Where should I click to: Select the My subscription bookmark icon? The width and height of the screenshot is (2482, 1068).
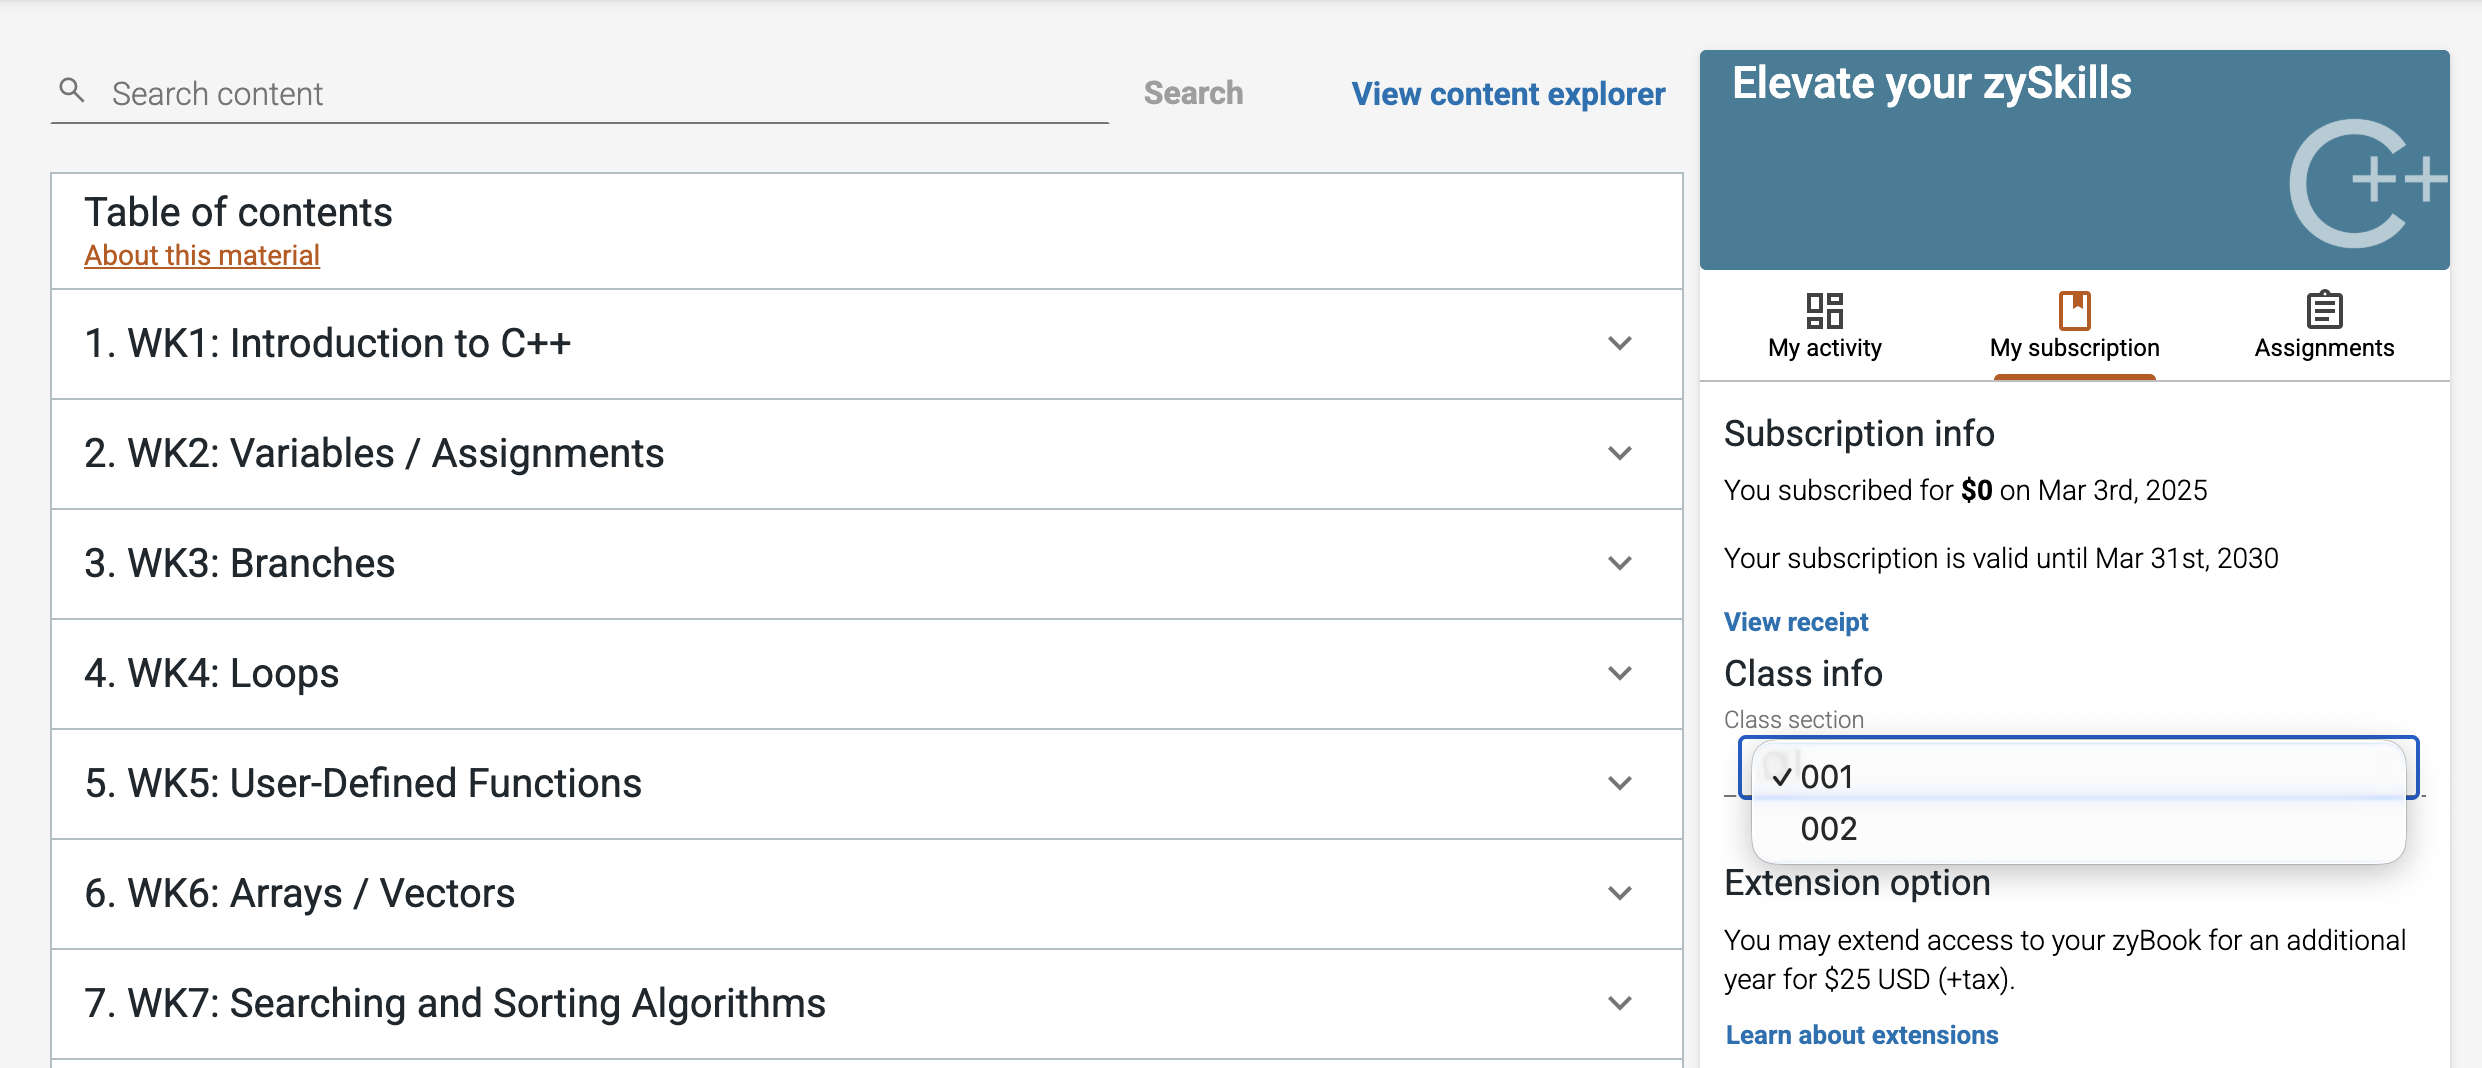click(x=2074, y=310)
